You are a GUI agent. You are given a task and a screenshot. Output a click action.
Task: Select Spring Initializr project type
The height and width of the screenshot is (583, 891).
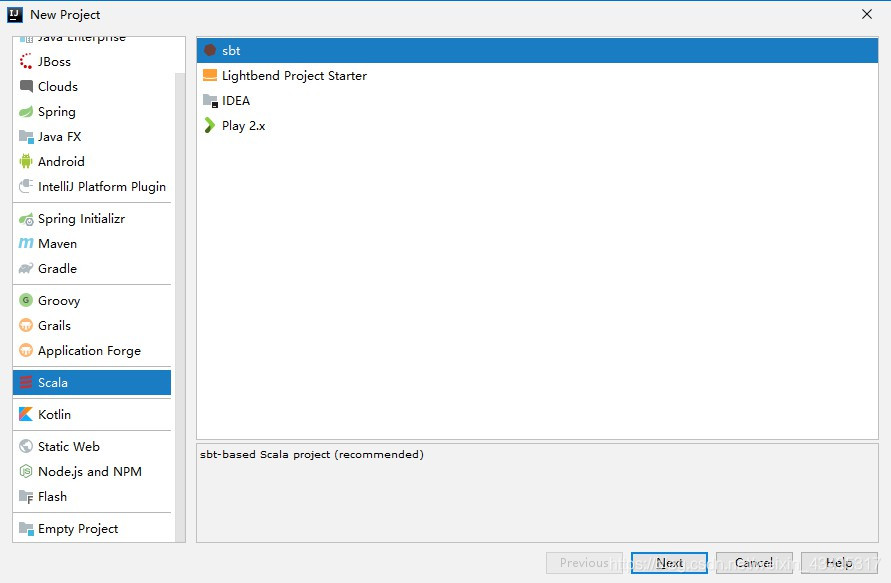click(92, 219)
